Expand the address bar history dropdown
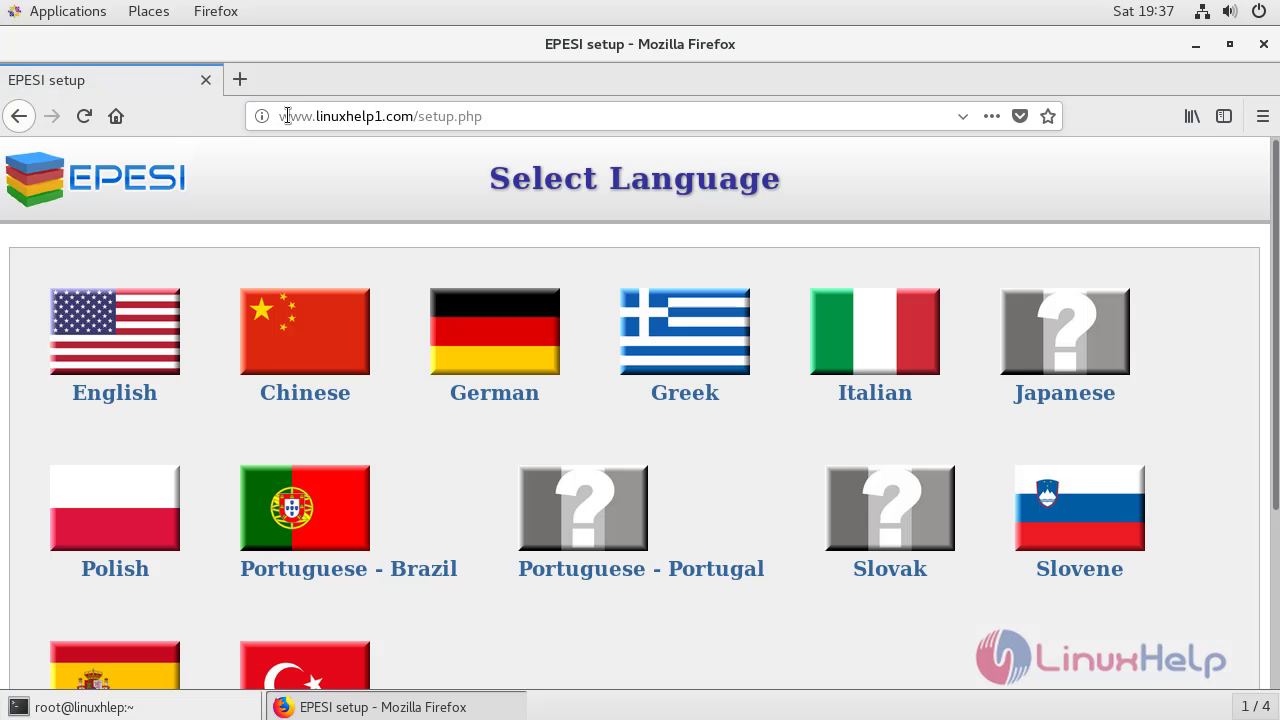 [963, 116]
